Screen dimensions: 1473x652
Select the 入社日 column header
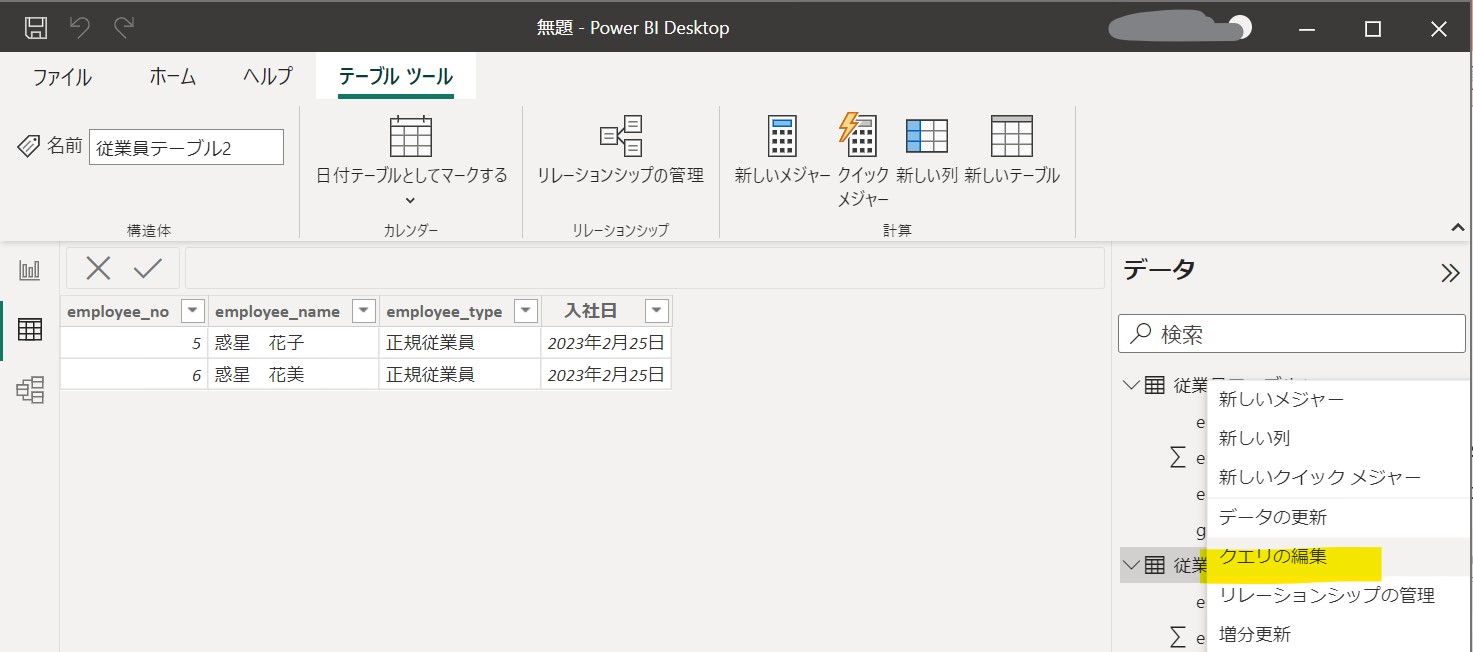click(x=591, y=311)
